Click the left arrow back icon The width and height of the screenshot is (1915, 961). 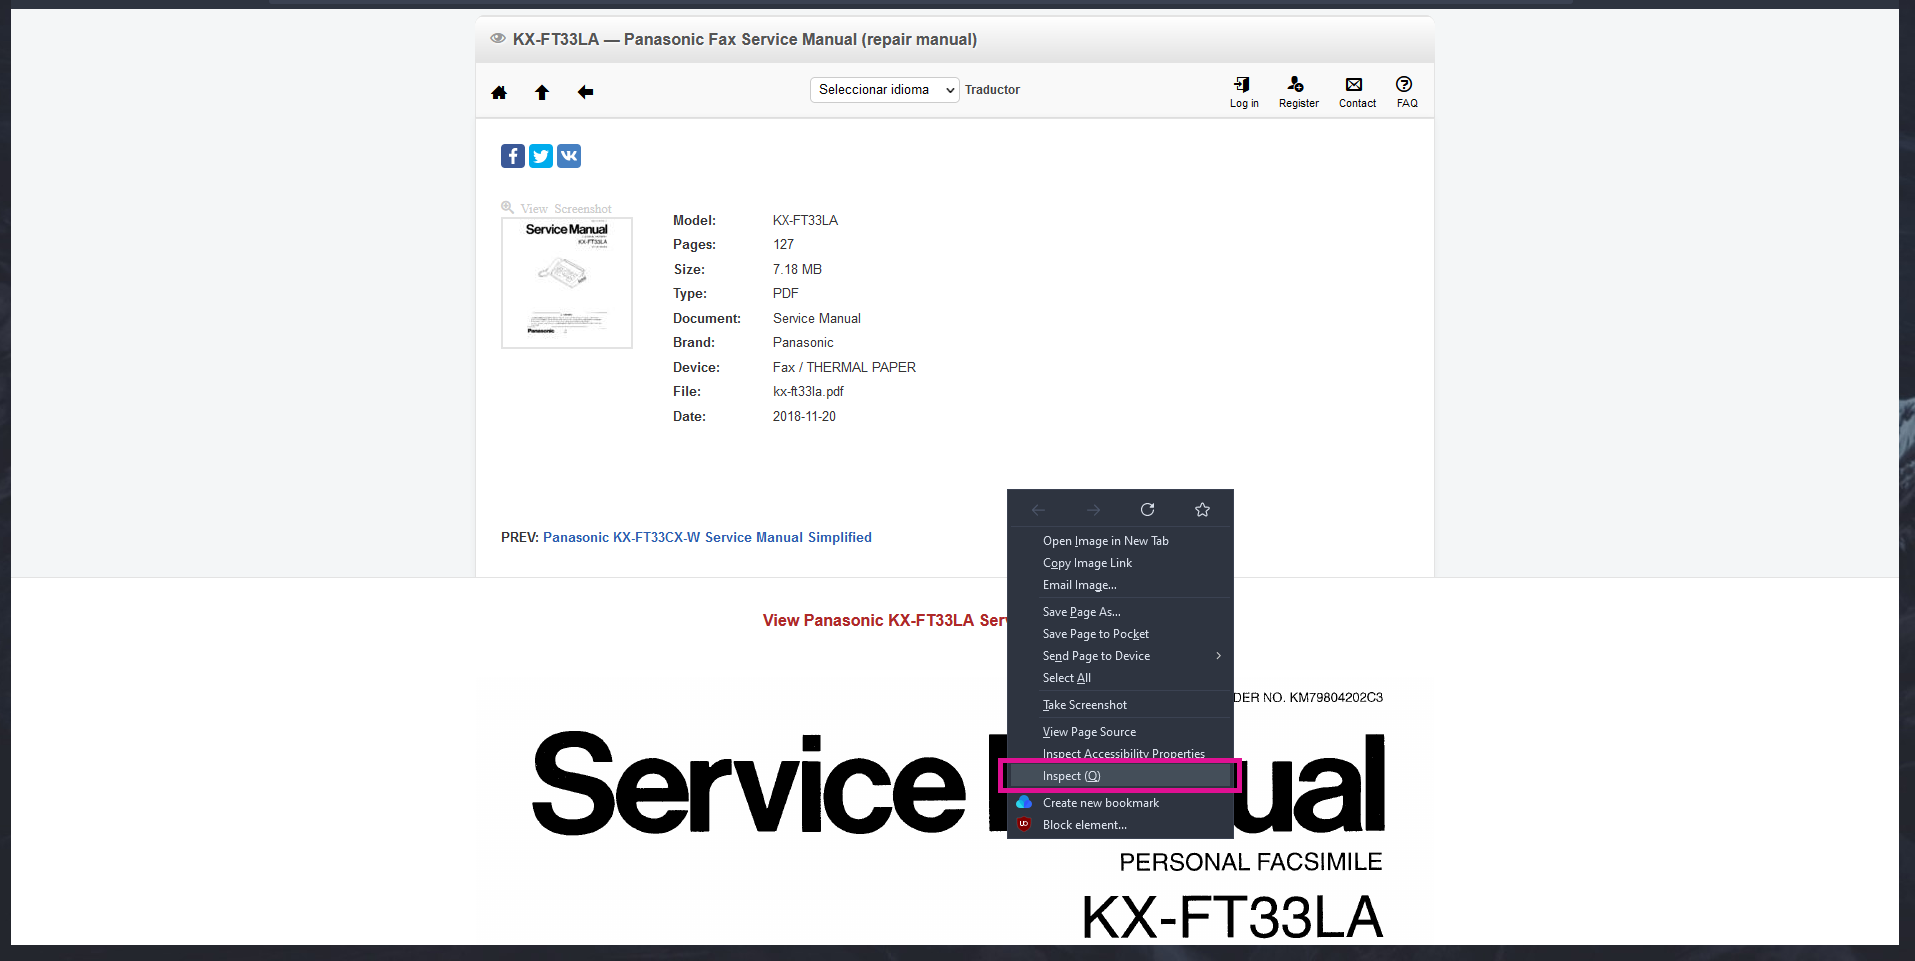[585, 92]
